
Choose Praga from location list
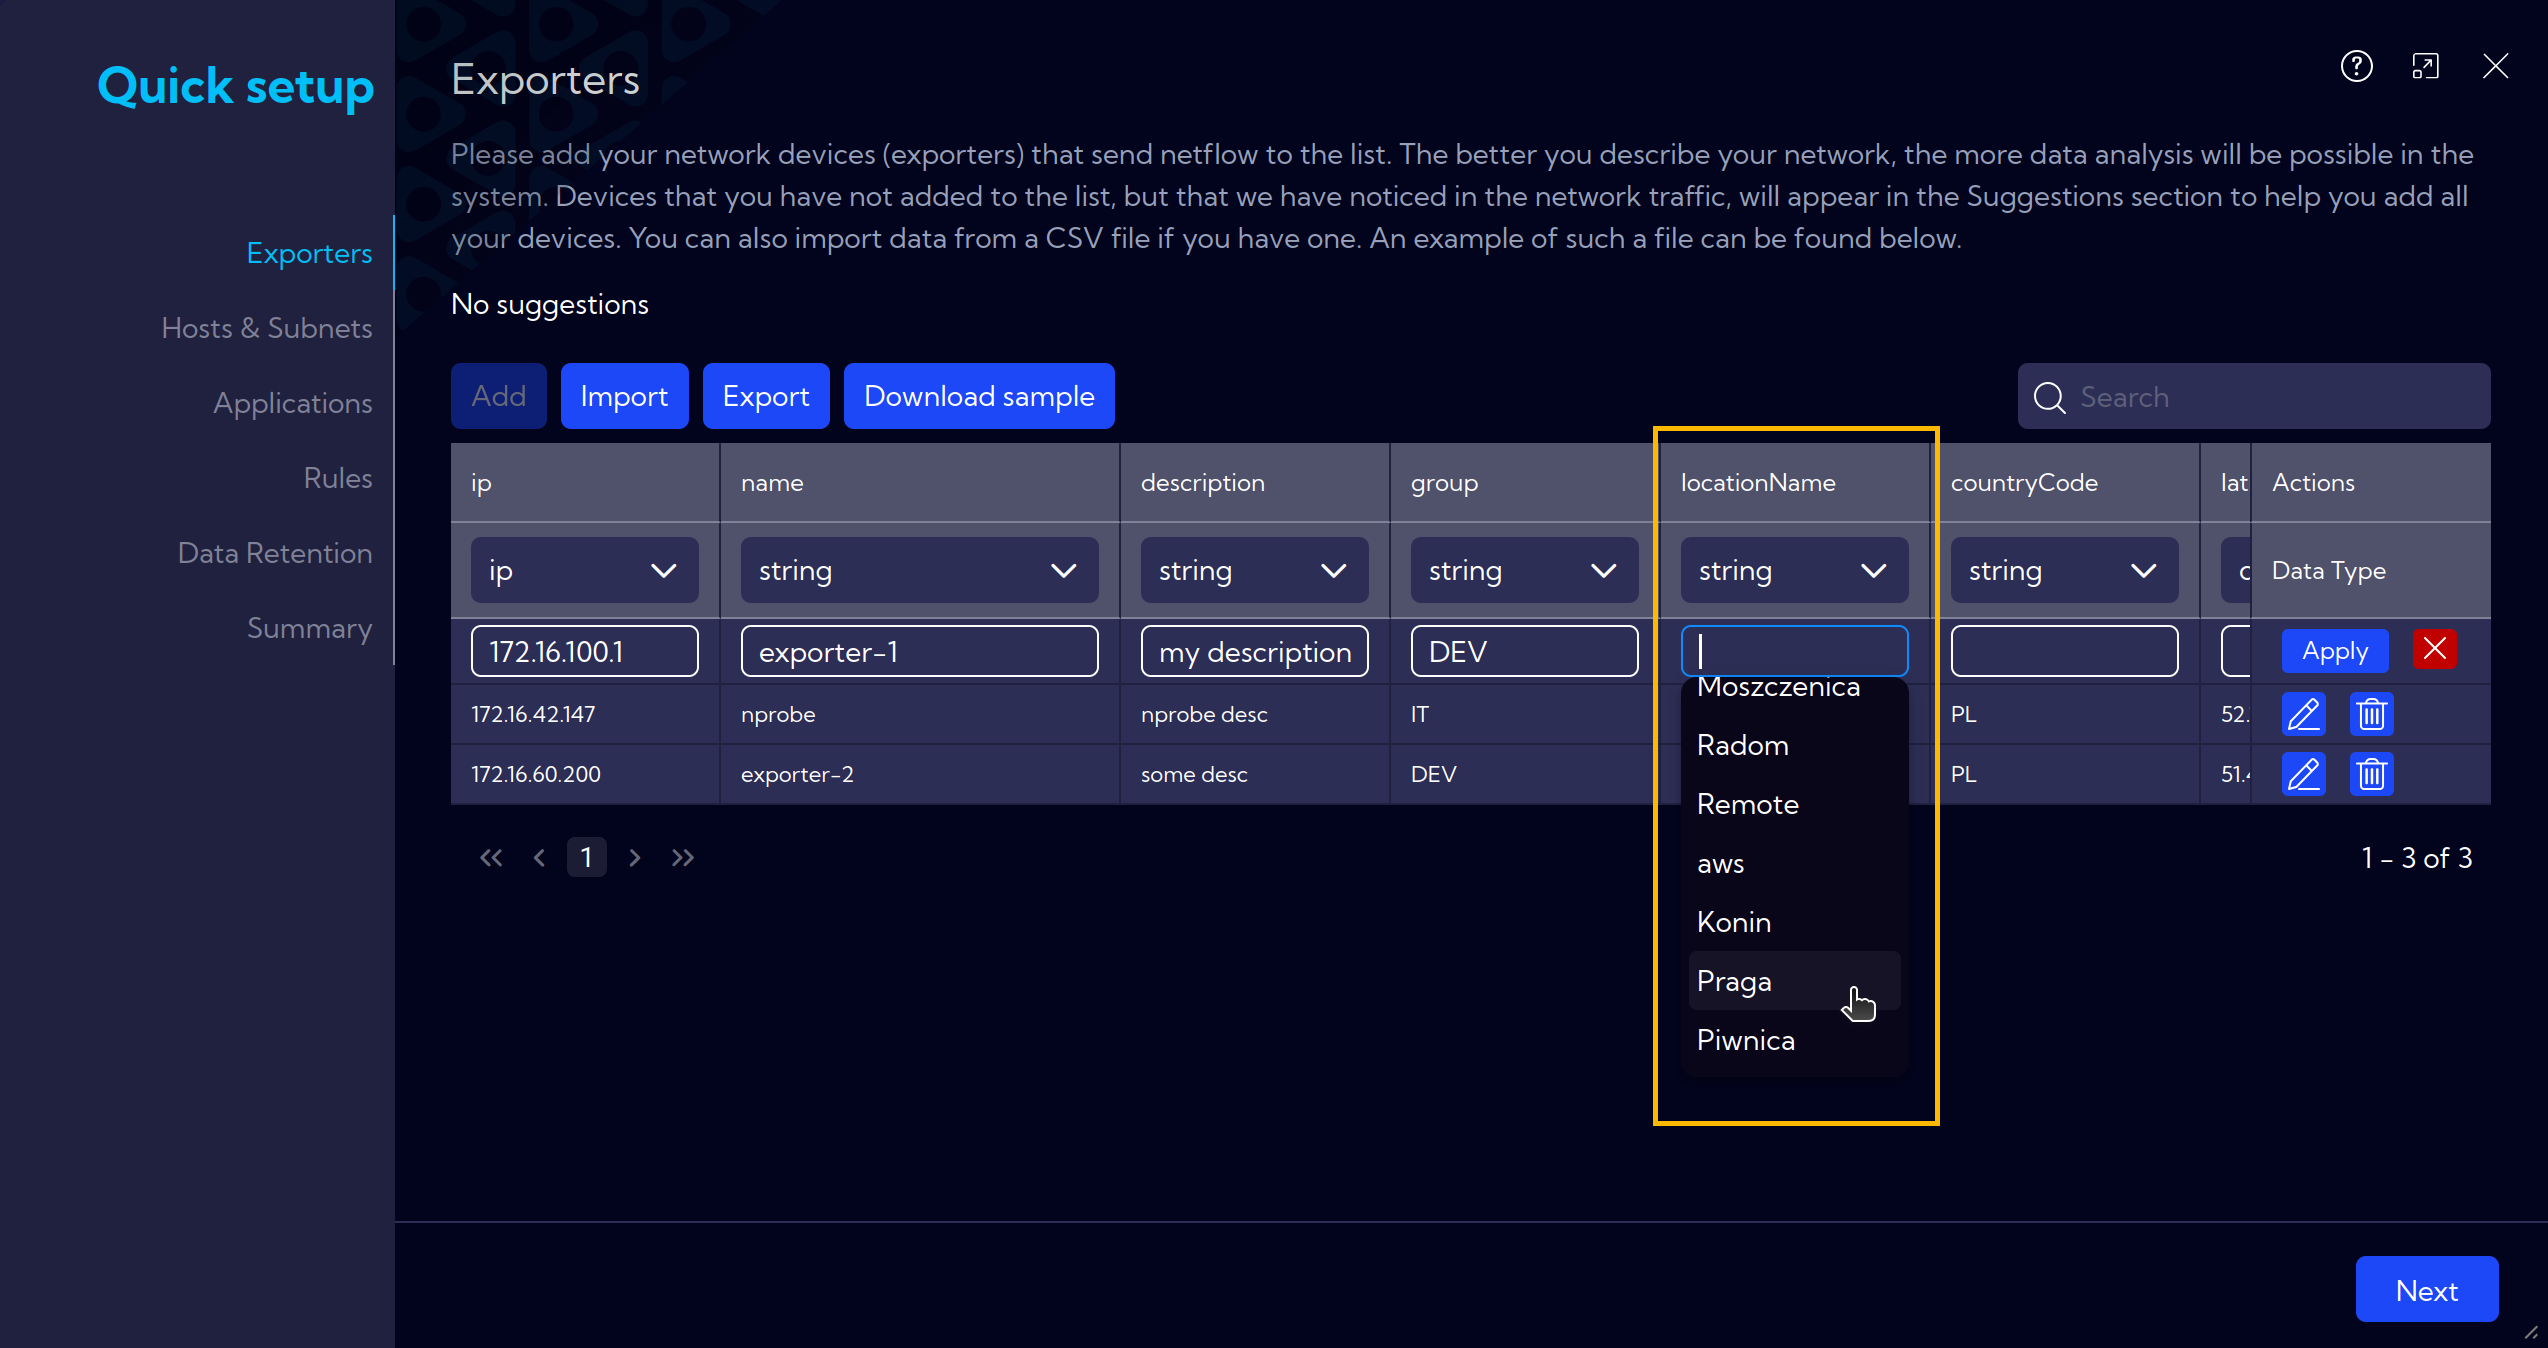pyautogui.click(x=1794, y=981)
